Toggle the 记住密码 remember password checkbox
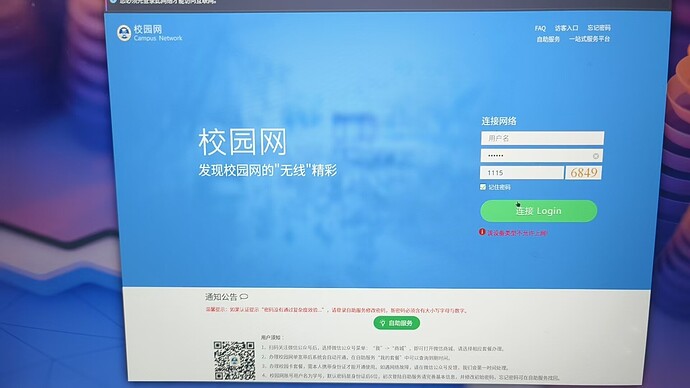The height and width of the screenshot is (388, 690). point(483,187)
